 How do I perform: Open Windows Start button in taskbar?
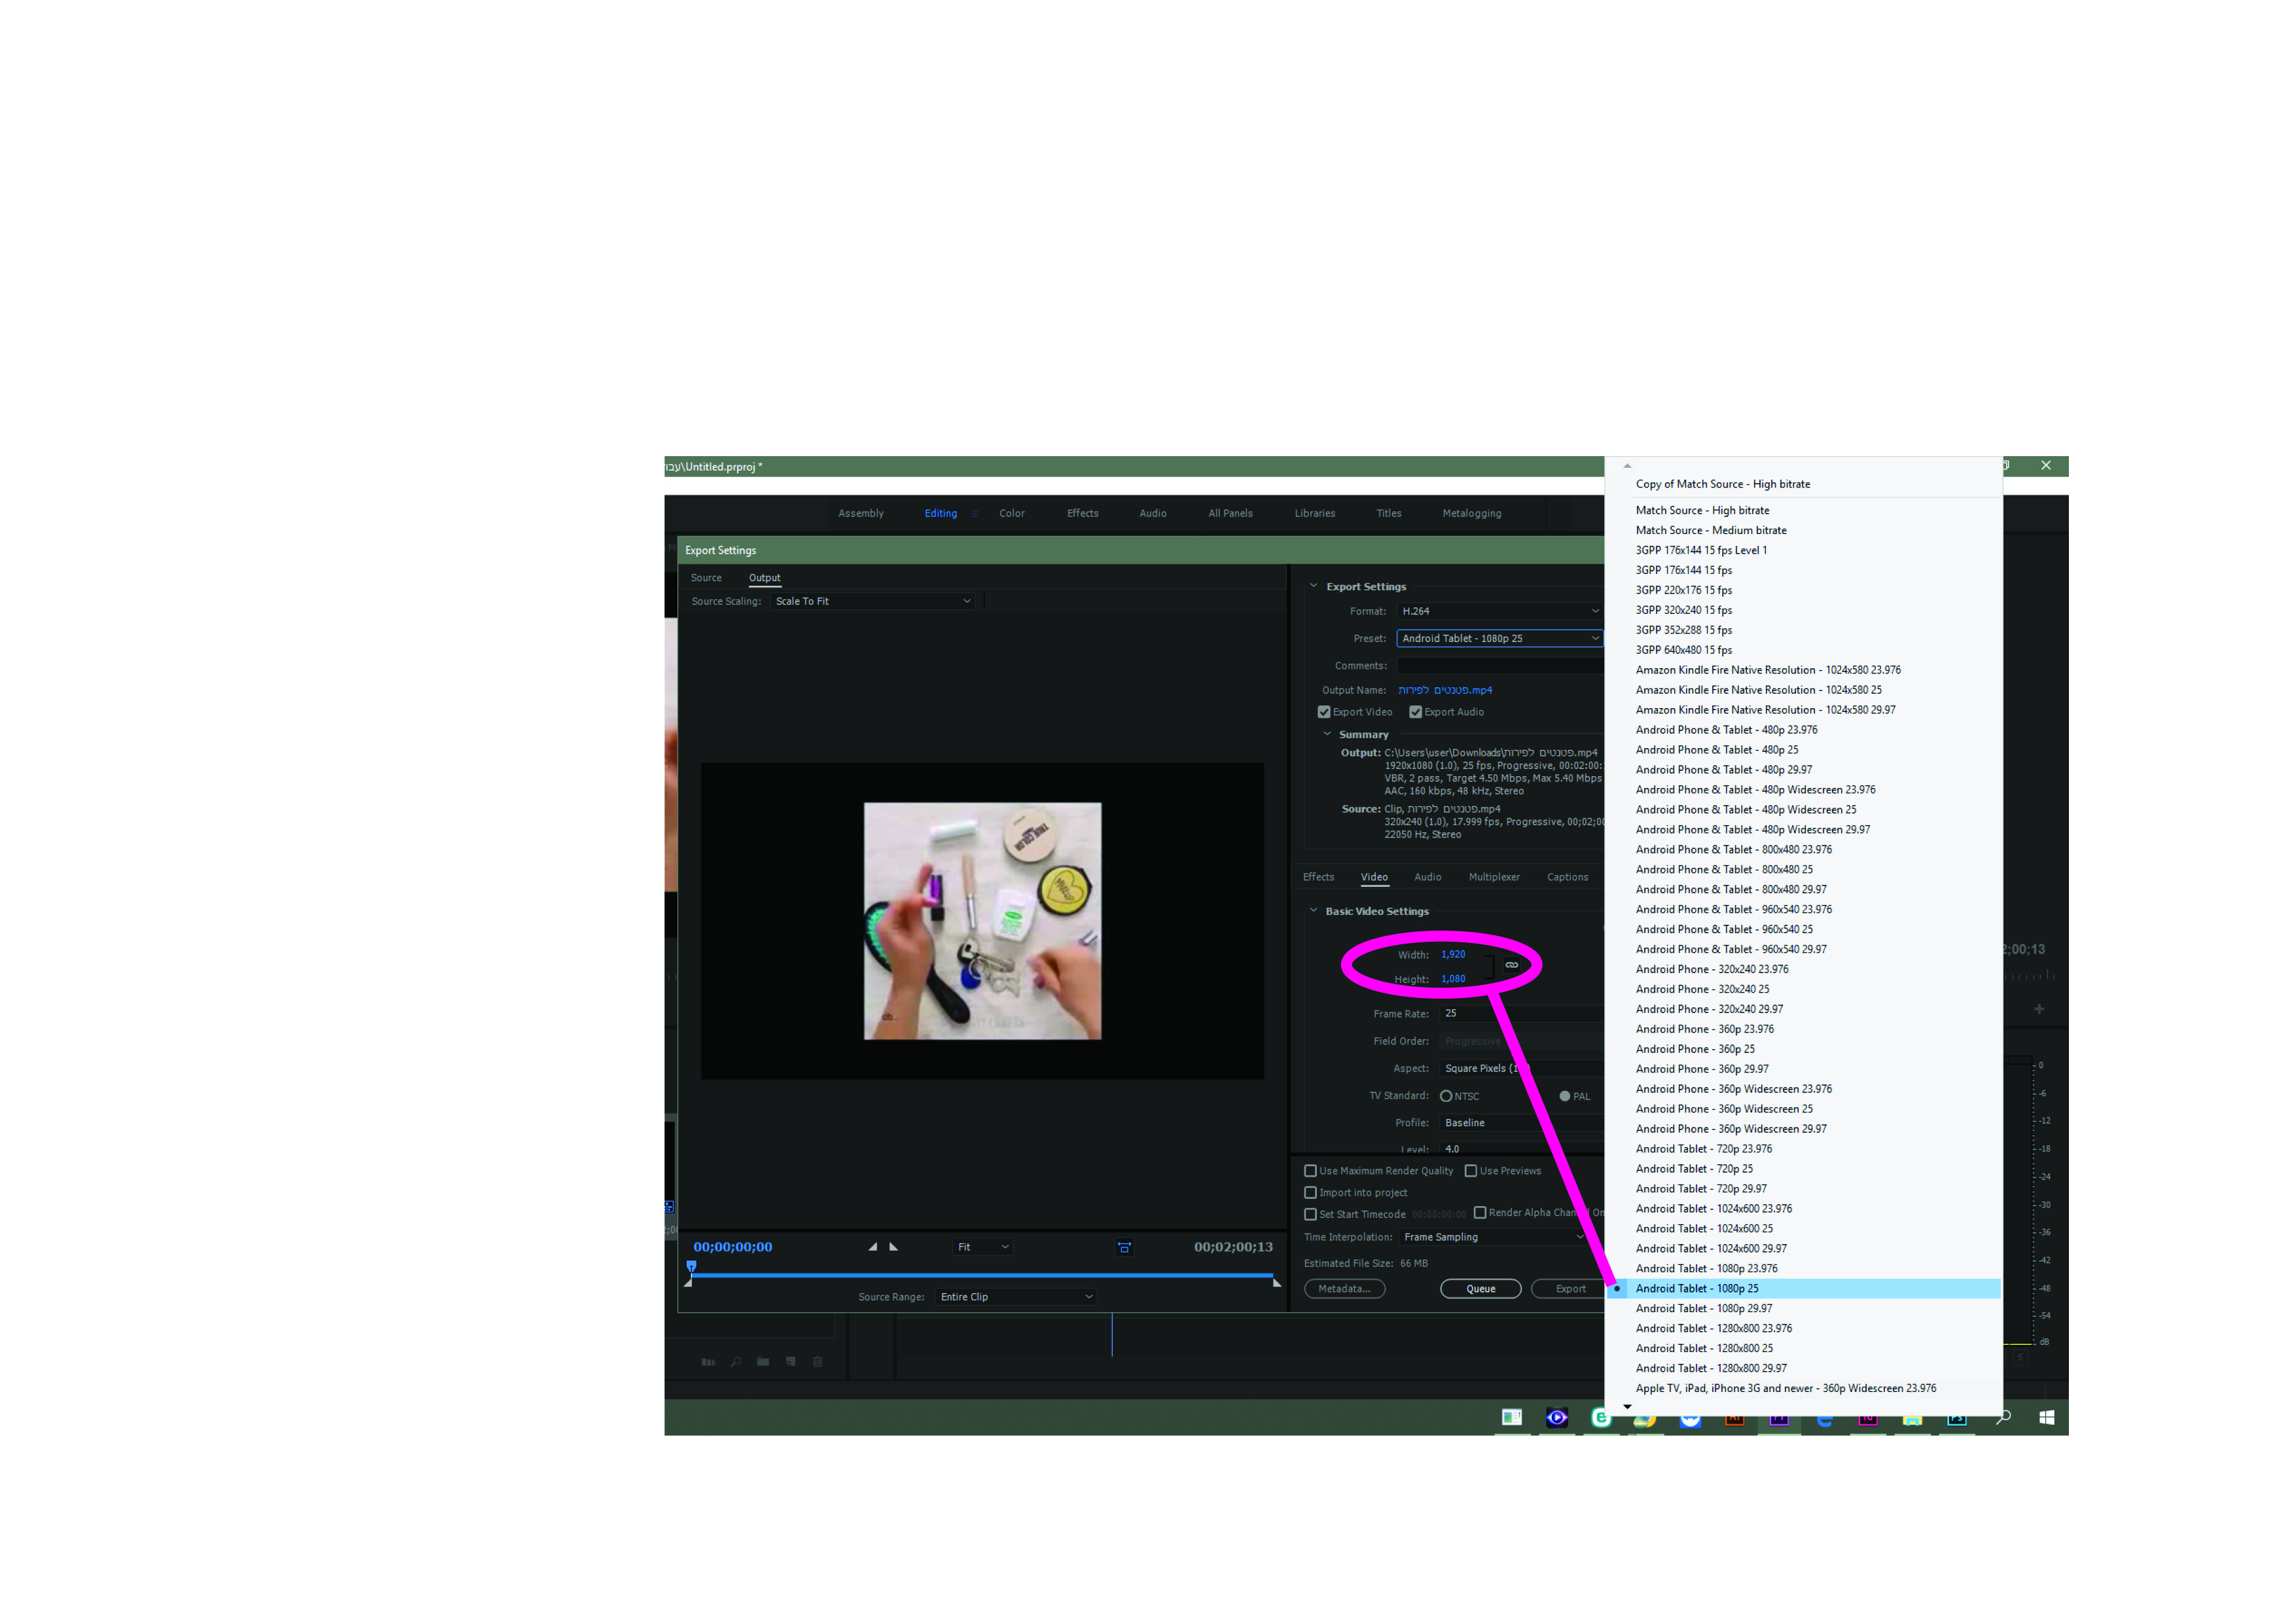tap(2046, 1417)
